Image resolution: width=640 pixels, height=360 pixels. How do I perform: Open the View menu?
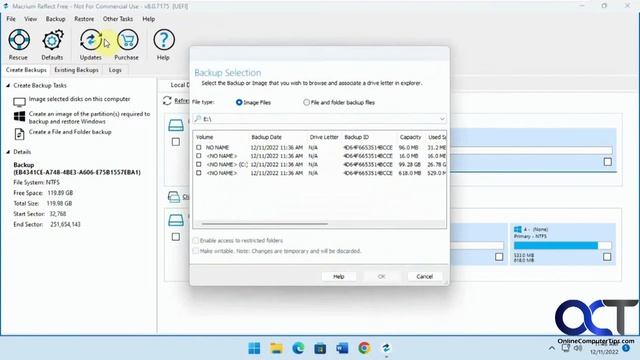tap(30, 19)
